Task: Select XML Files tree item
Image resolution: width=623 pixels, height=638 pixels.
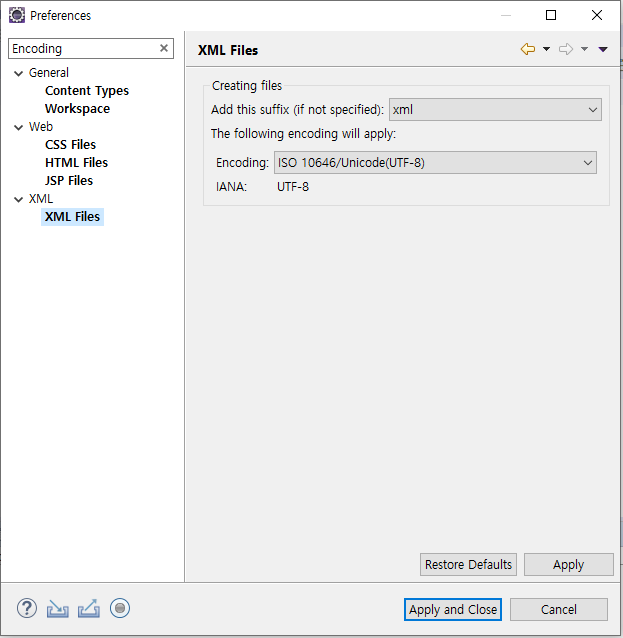Action: pos(72,216)
